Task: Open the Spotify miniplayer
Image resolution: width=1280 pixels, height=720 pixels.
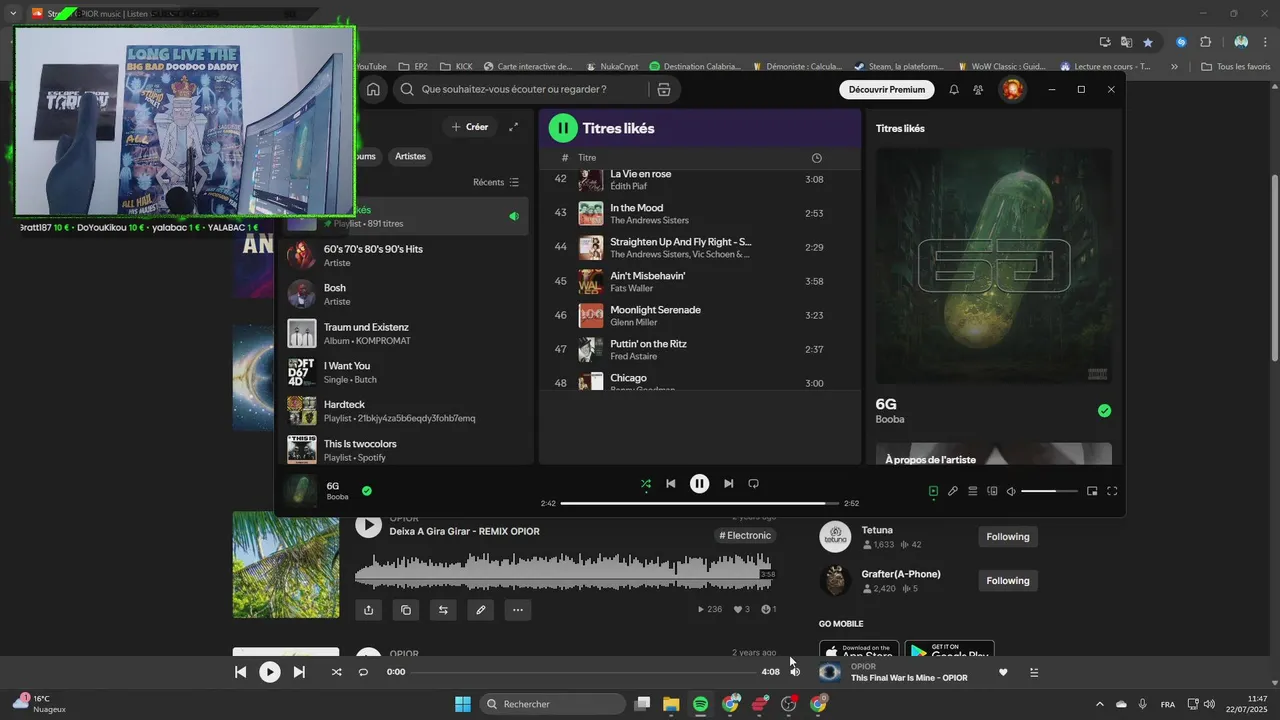Action: click(x=1092, y=491)
